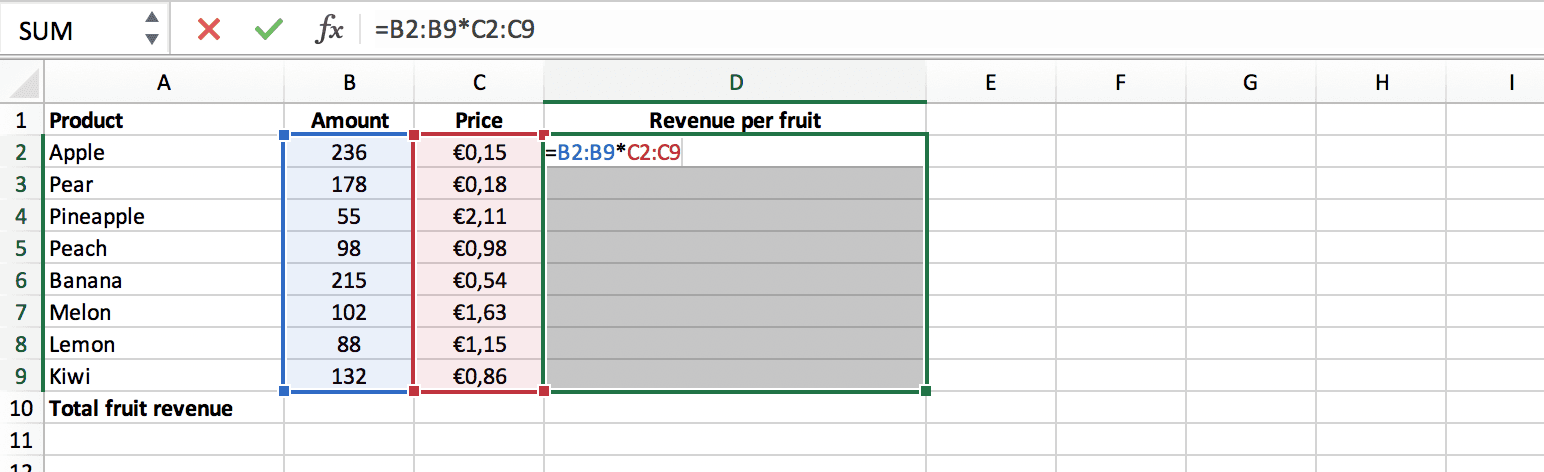
Task: Select column A header
Action: 164,84
